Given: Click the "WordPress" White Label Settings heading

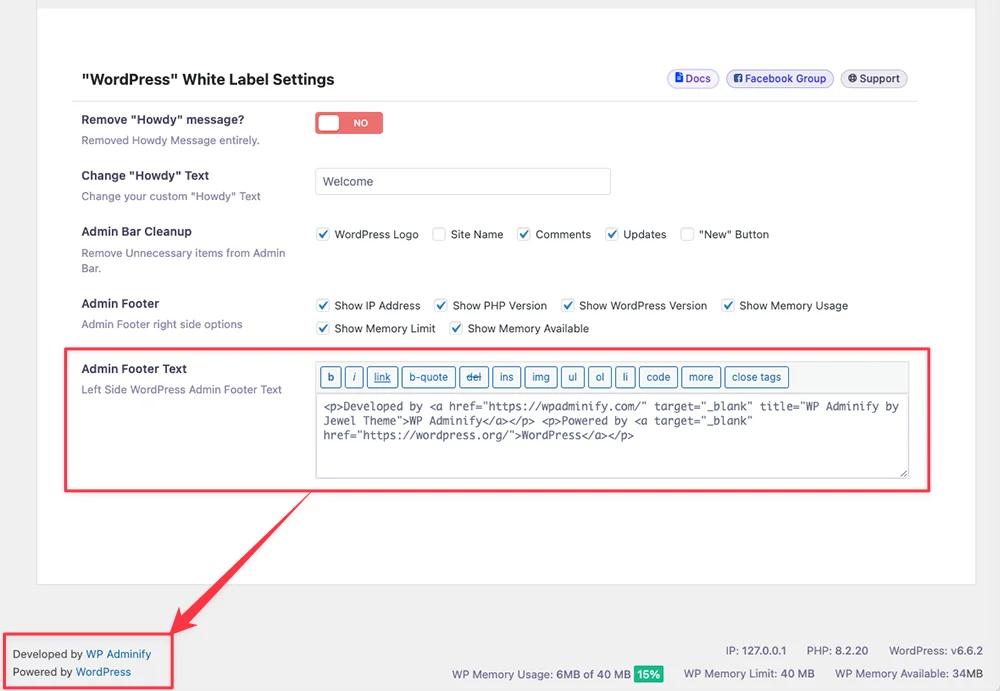Looking at the screenshot, I should (x=208, y=79).
